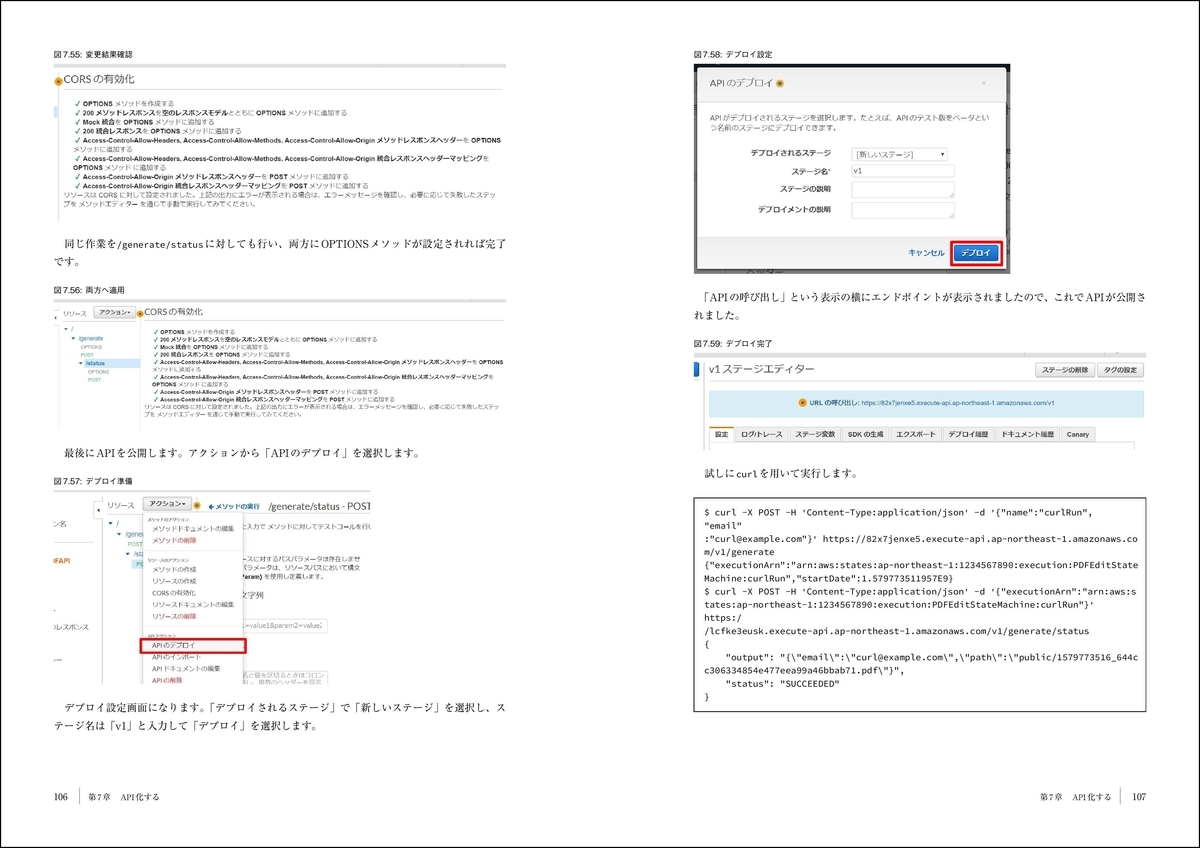Screen dimensions: 1200x848
Task: Click the デプロイメントの説明 text area
Action: pyautogui.click(x=902, y=210)
